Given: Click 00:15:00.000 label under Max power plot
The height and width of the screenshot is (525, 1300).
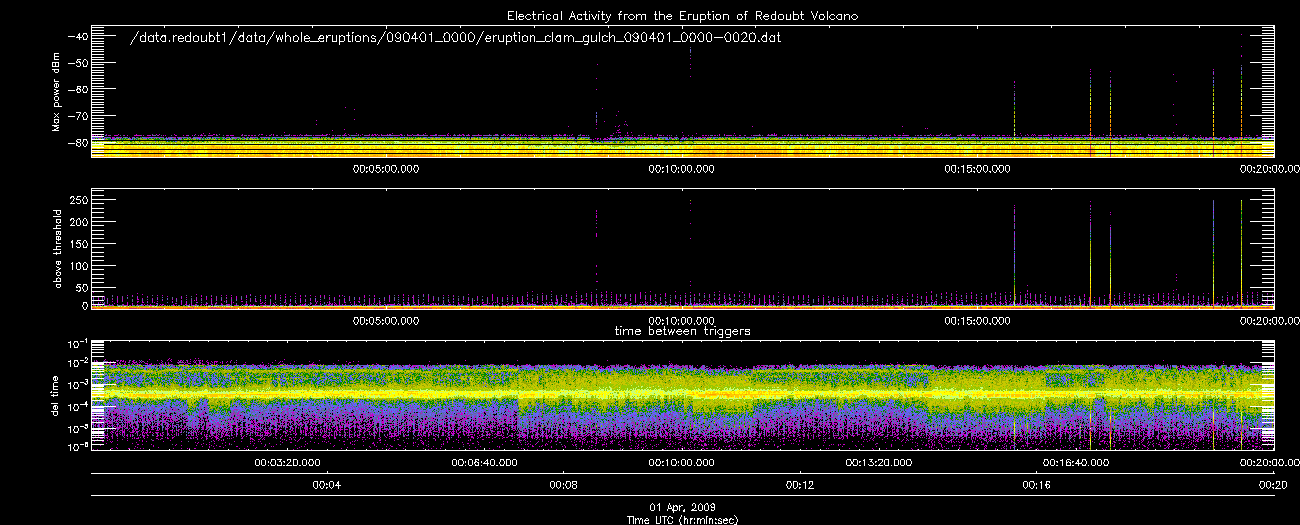Looking at the screenshot, I should point(977,169).
